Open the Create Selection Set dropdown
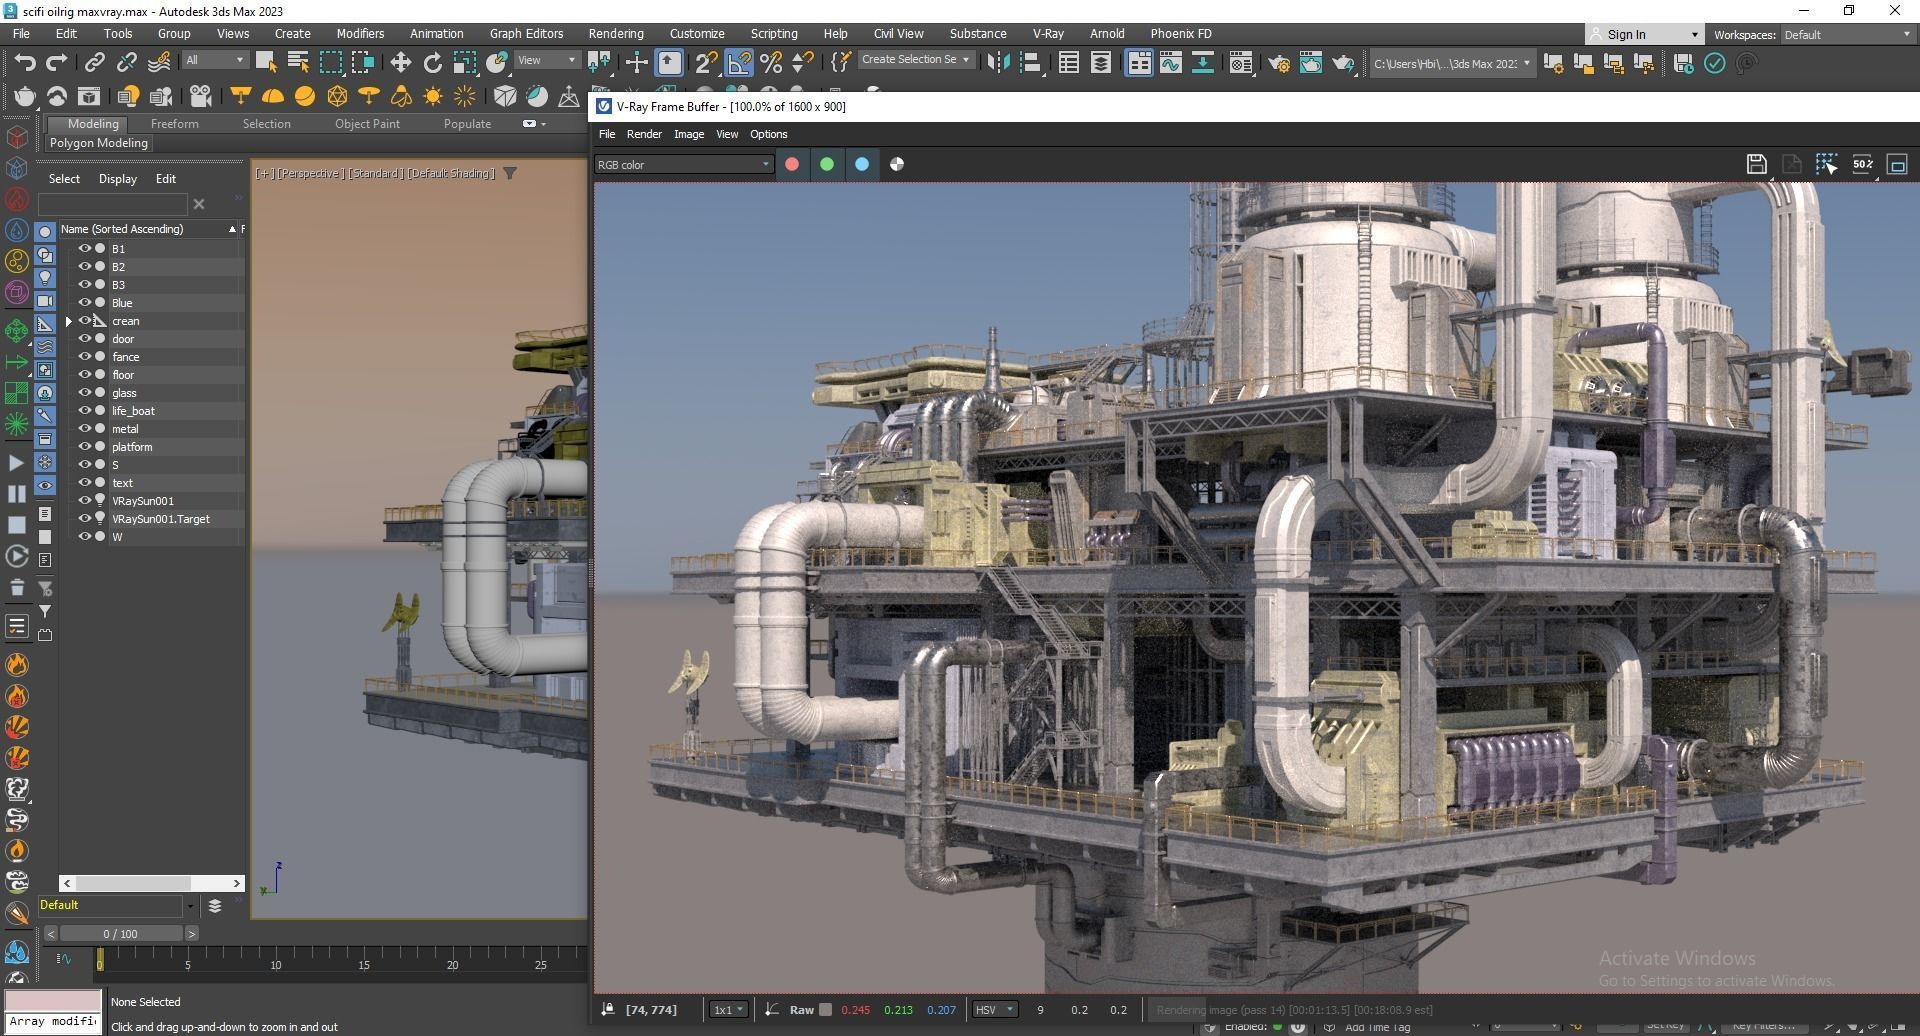Image resolution: width=1920 pixels, height=1036 pixels. coord(916,60)
